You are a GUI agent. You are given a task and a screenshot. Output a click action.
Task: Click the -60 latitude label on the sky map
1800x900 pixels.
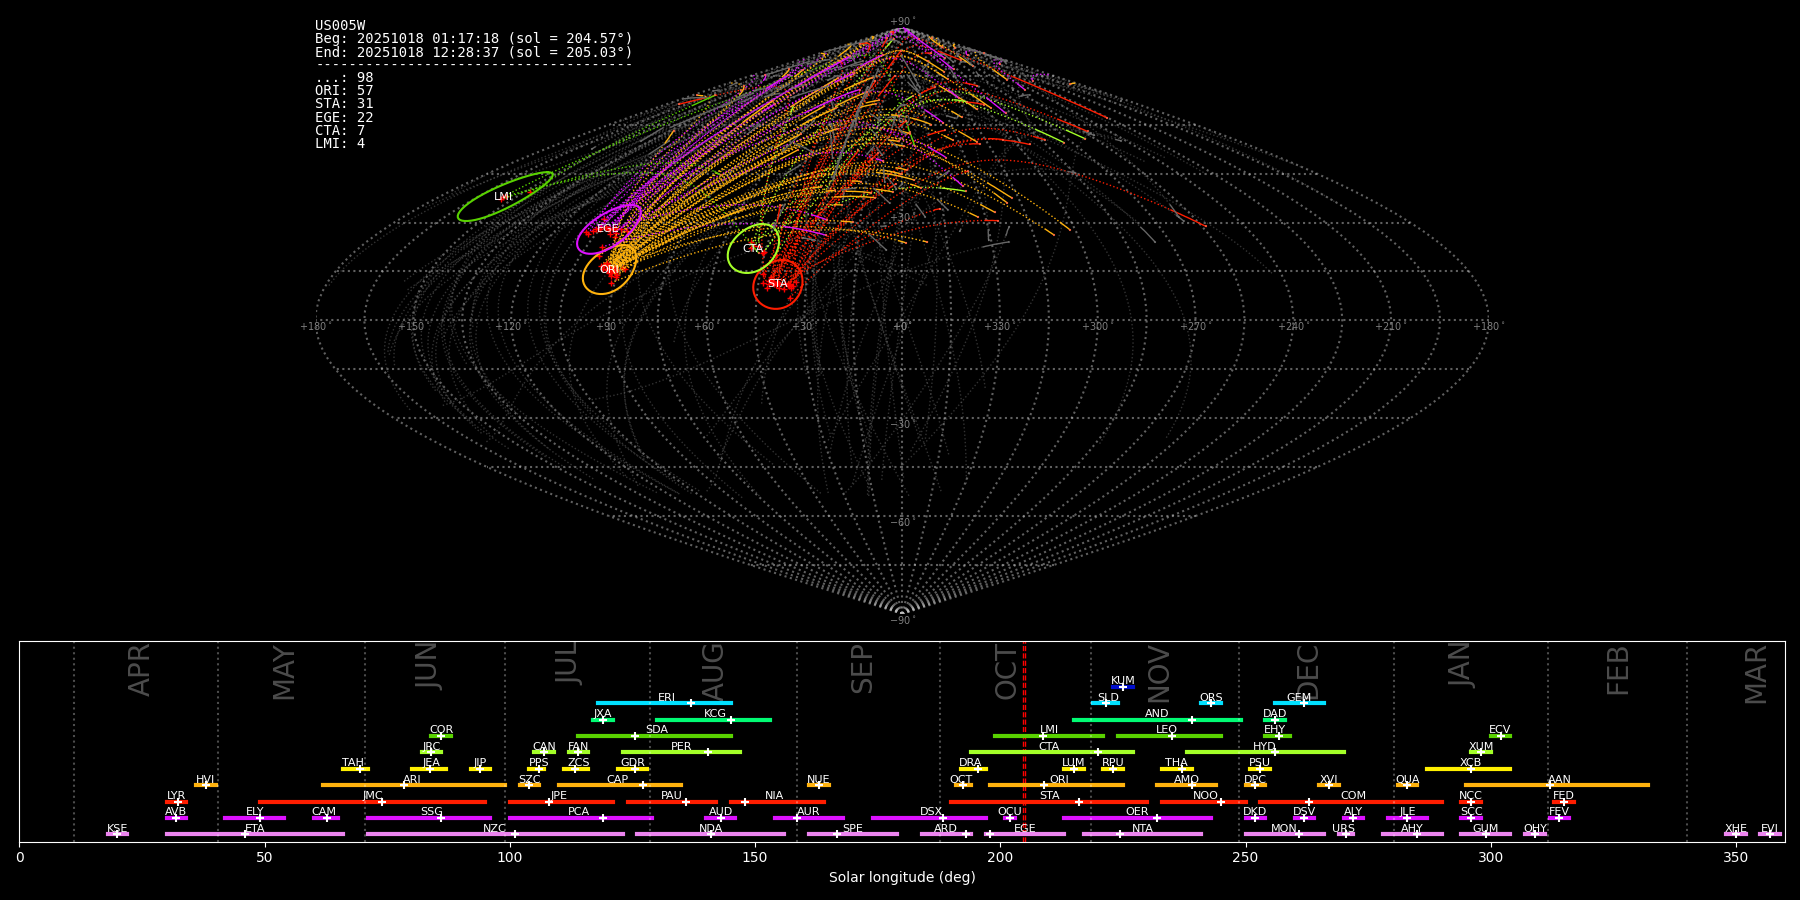tap(901, 522)
